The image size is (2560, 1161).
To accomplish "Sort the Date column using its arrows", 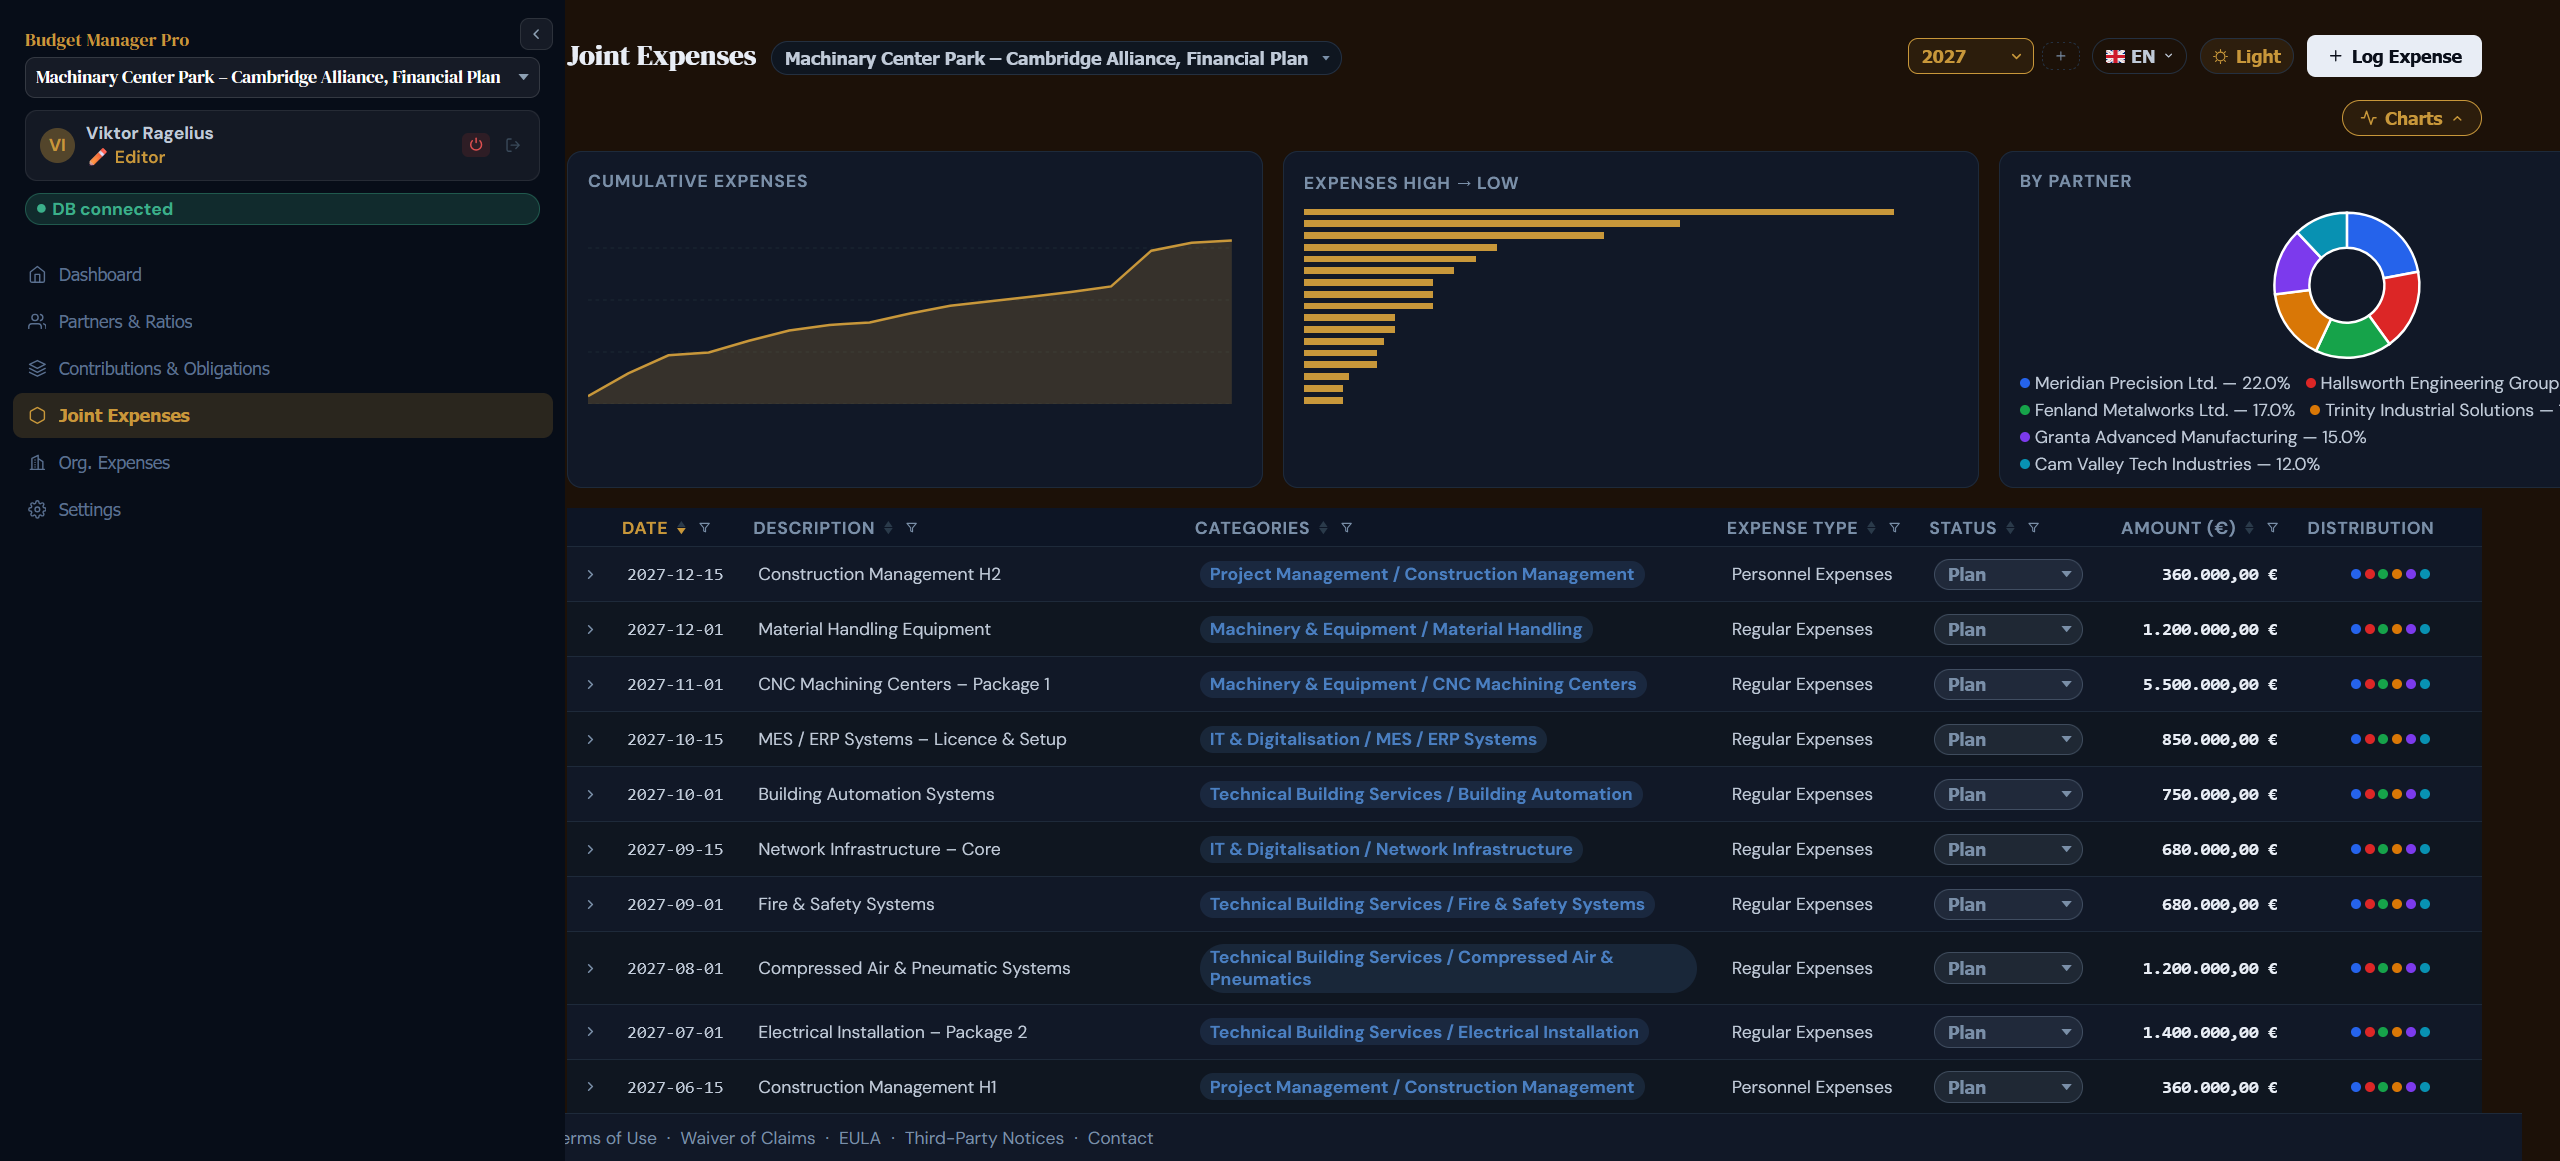I will (681, 528).
